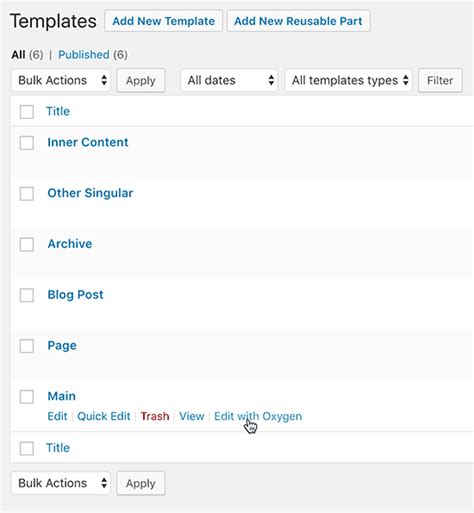
Task: Open the bottom Bulk Actions dropdown
Action: 61,483
